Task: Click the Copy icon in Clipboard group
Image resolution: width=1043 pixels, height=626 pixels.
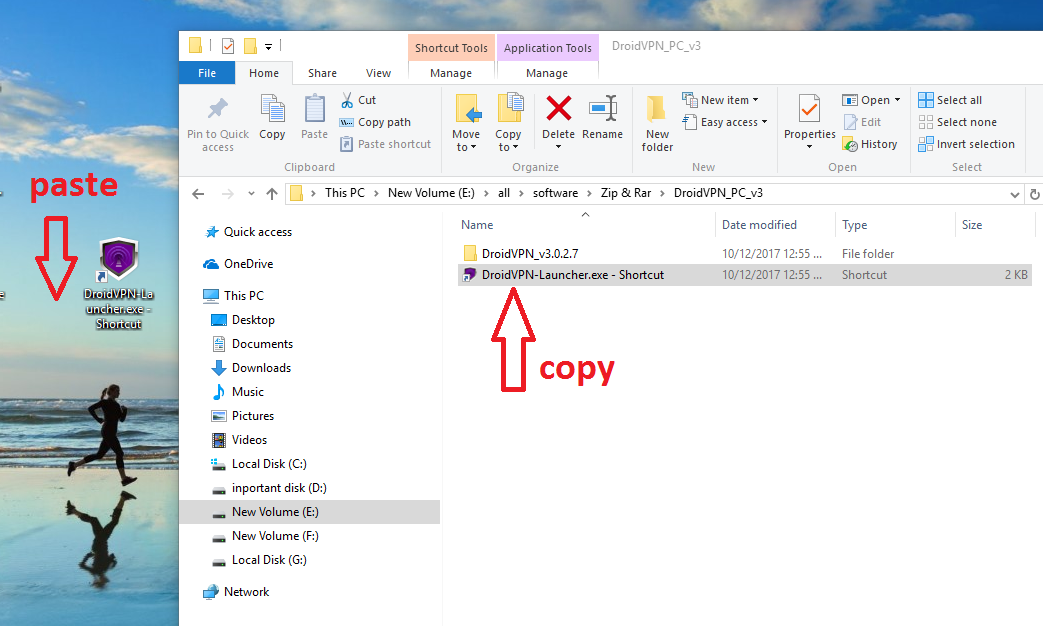Action: 272,108
